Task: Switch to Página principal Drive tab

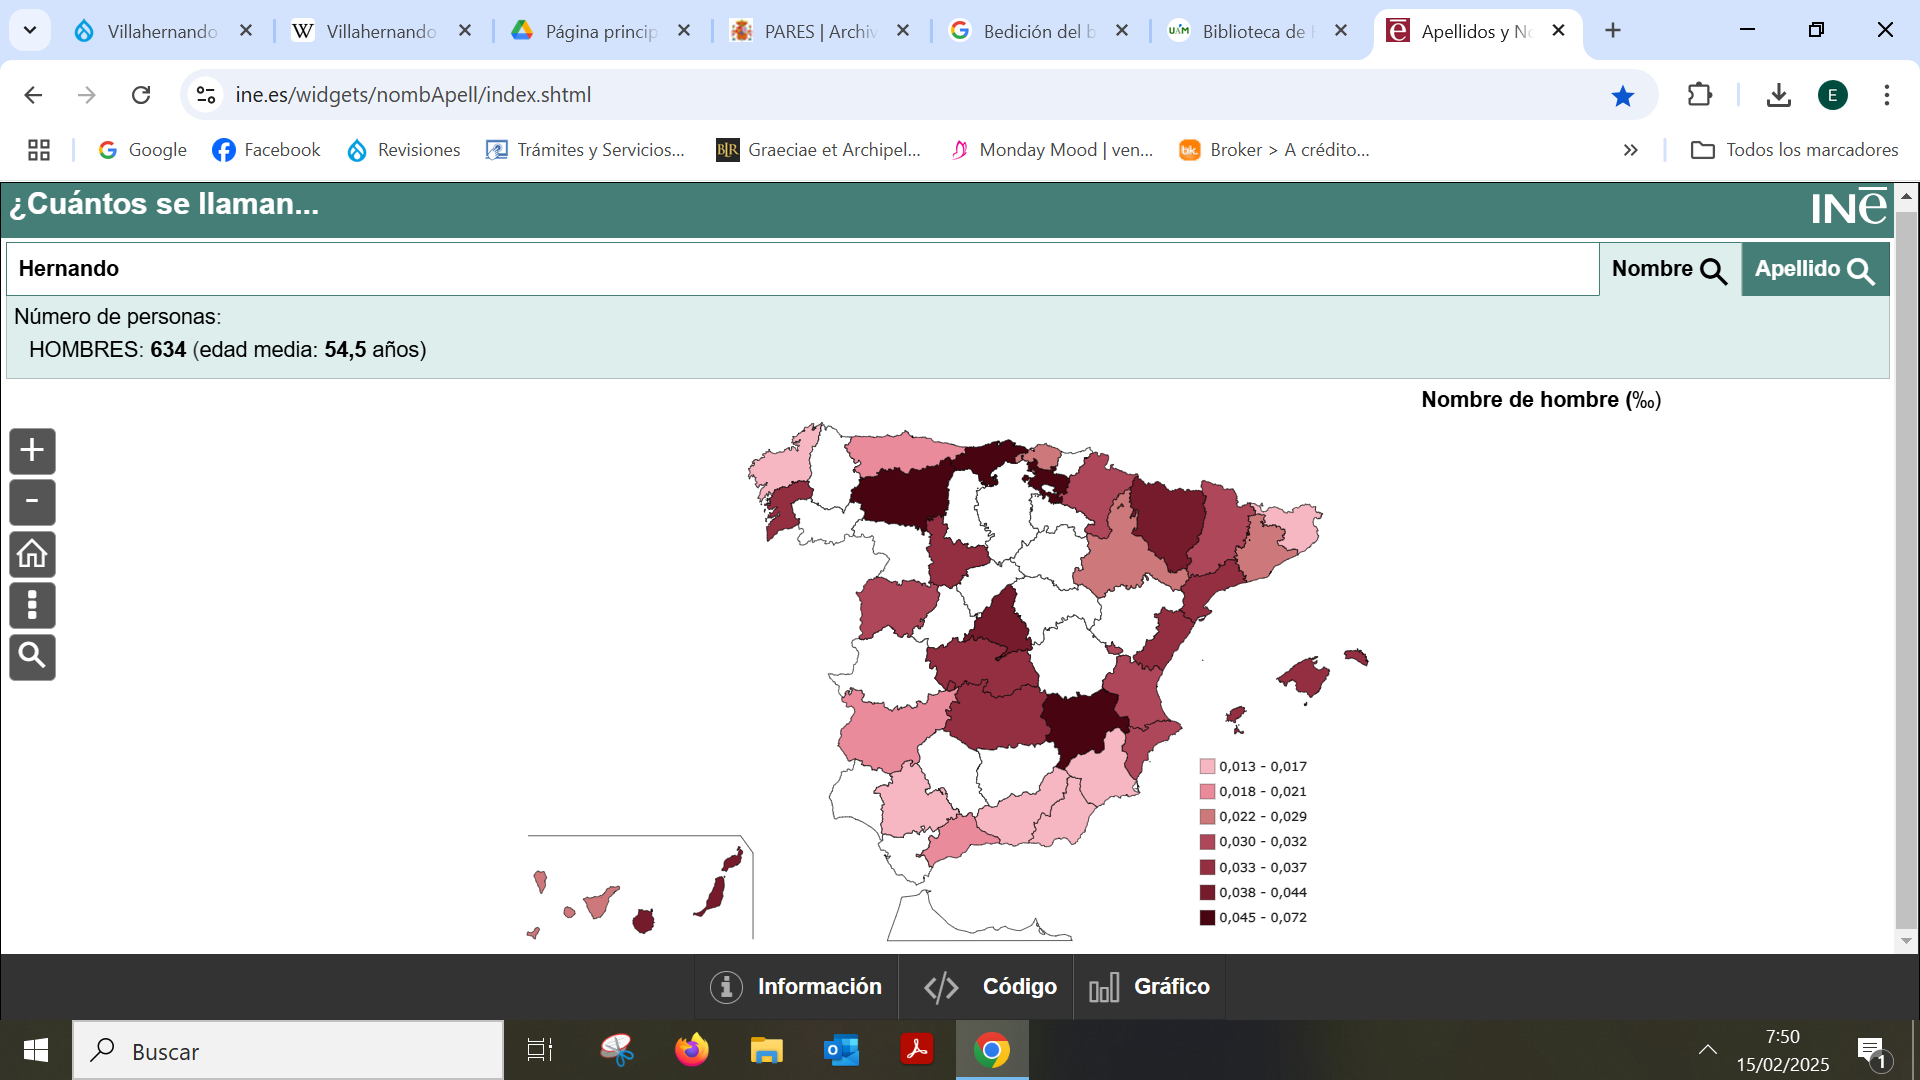Action: coord(600,31)
